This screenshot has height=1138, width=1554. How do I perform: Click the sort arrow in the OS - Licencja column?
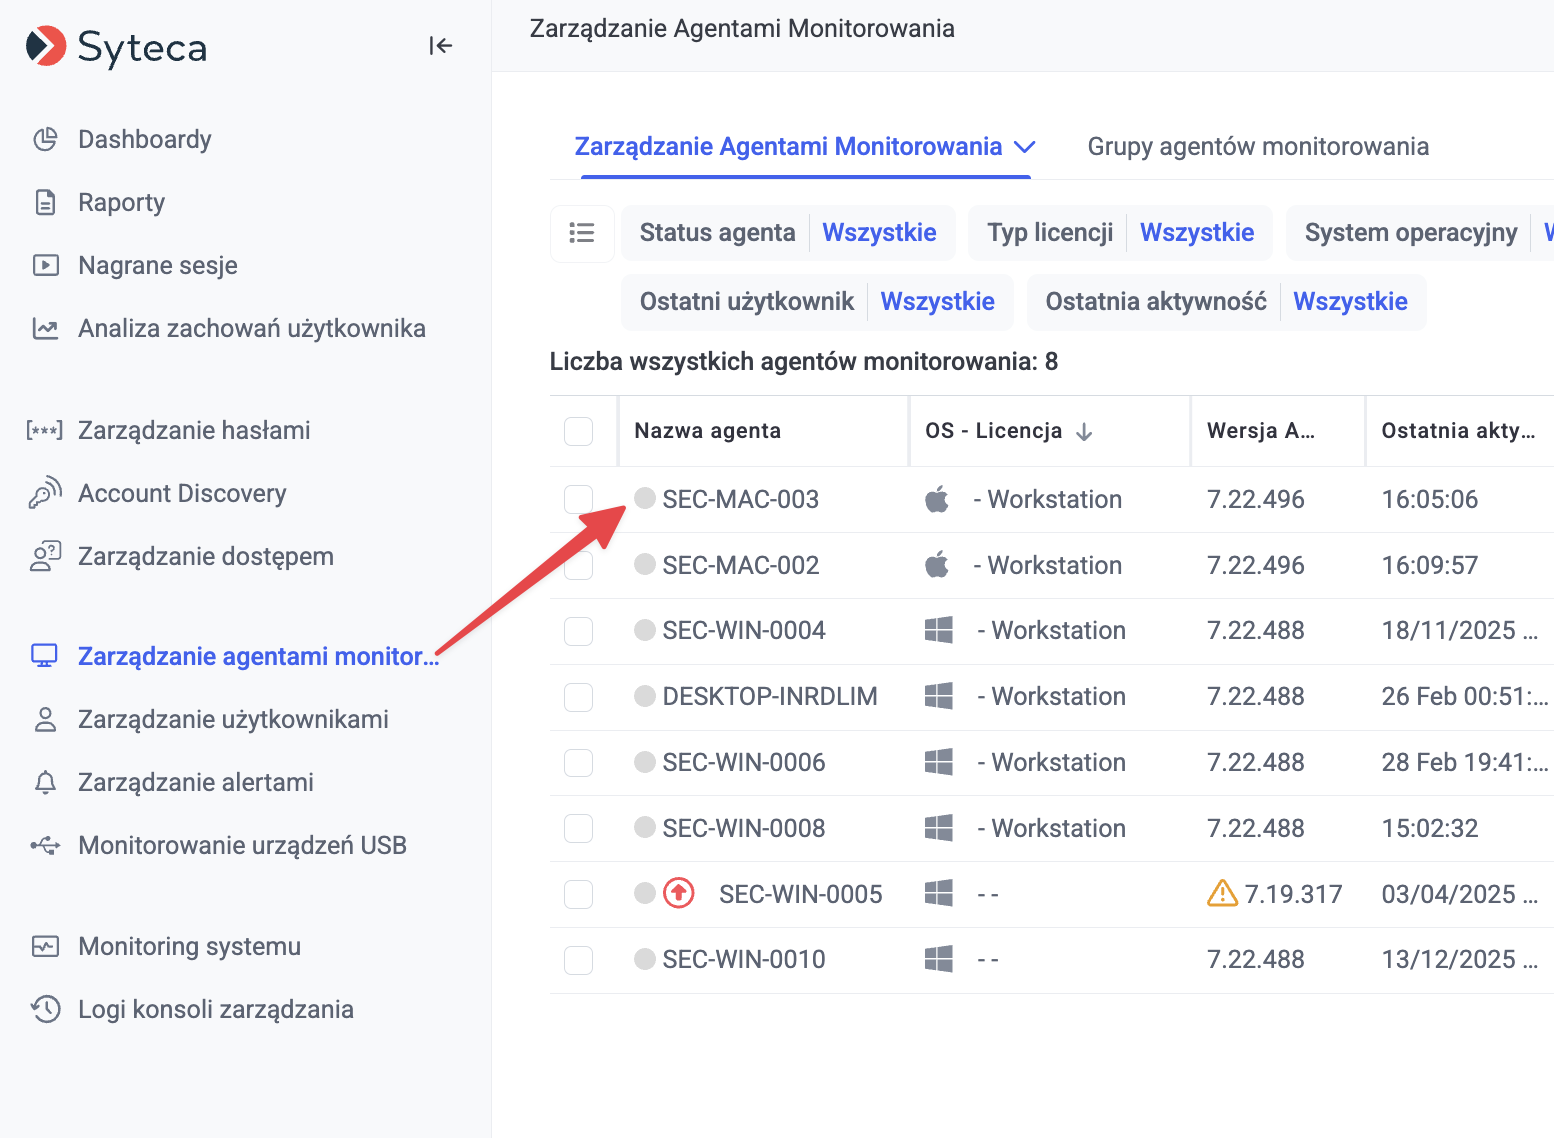click(x=1084, y=432)
